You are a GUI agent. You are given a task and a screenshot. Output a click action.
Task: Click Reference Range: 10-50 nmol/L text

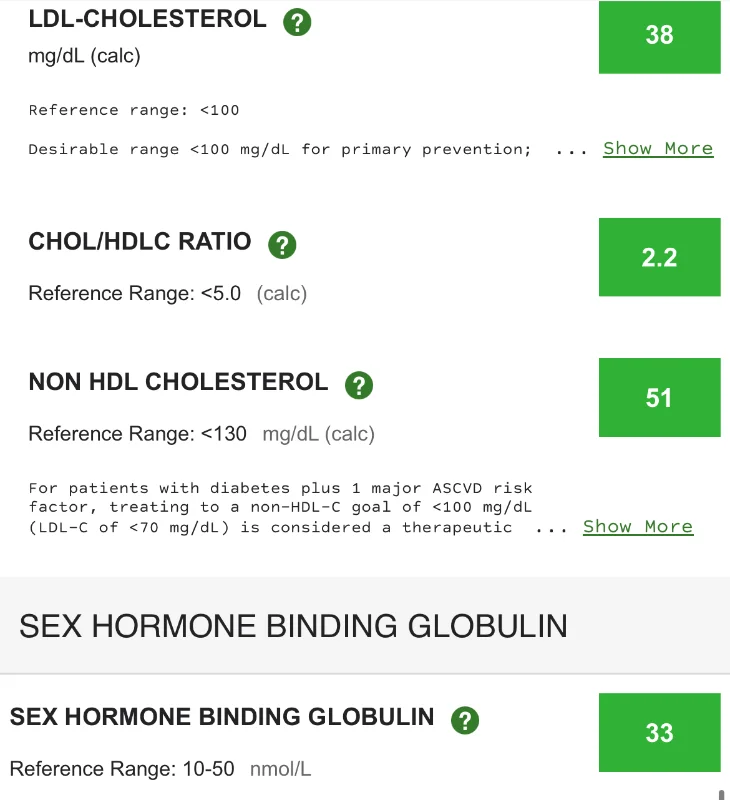click(160, 769)
